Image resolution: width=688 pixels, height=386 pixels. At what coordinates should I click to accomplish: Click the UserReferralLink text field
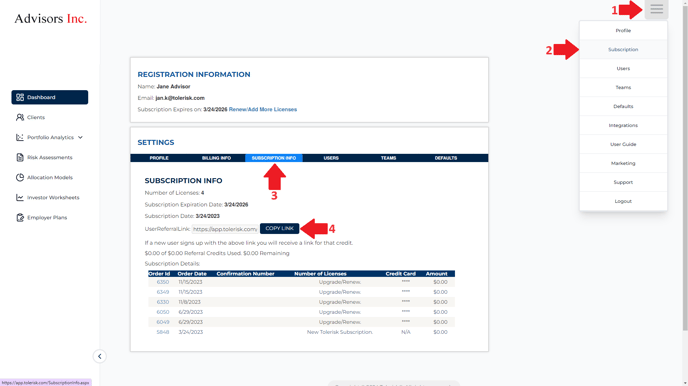tap(225, 229)
